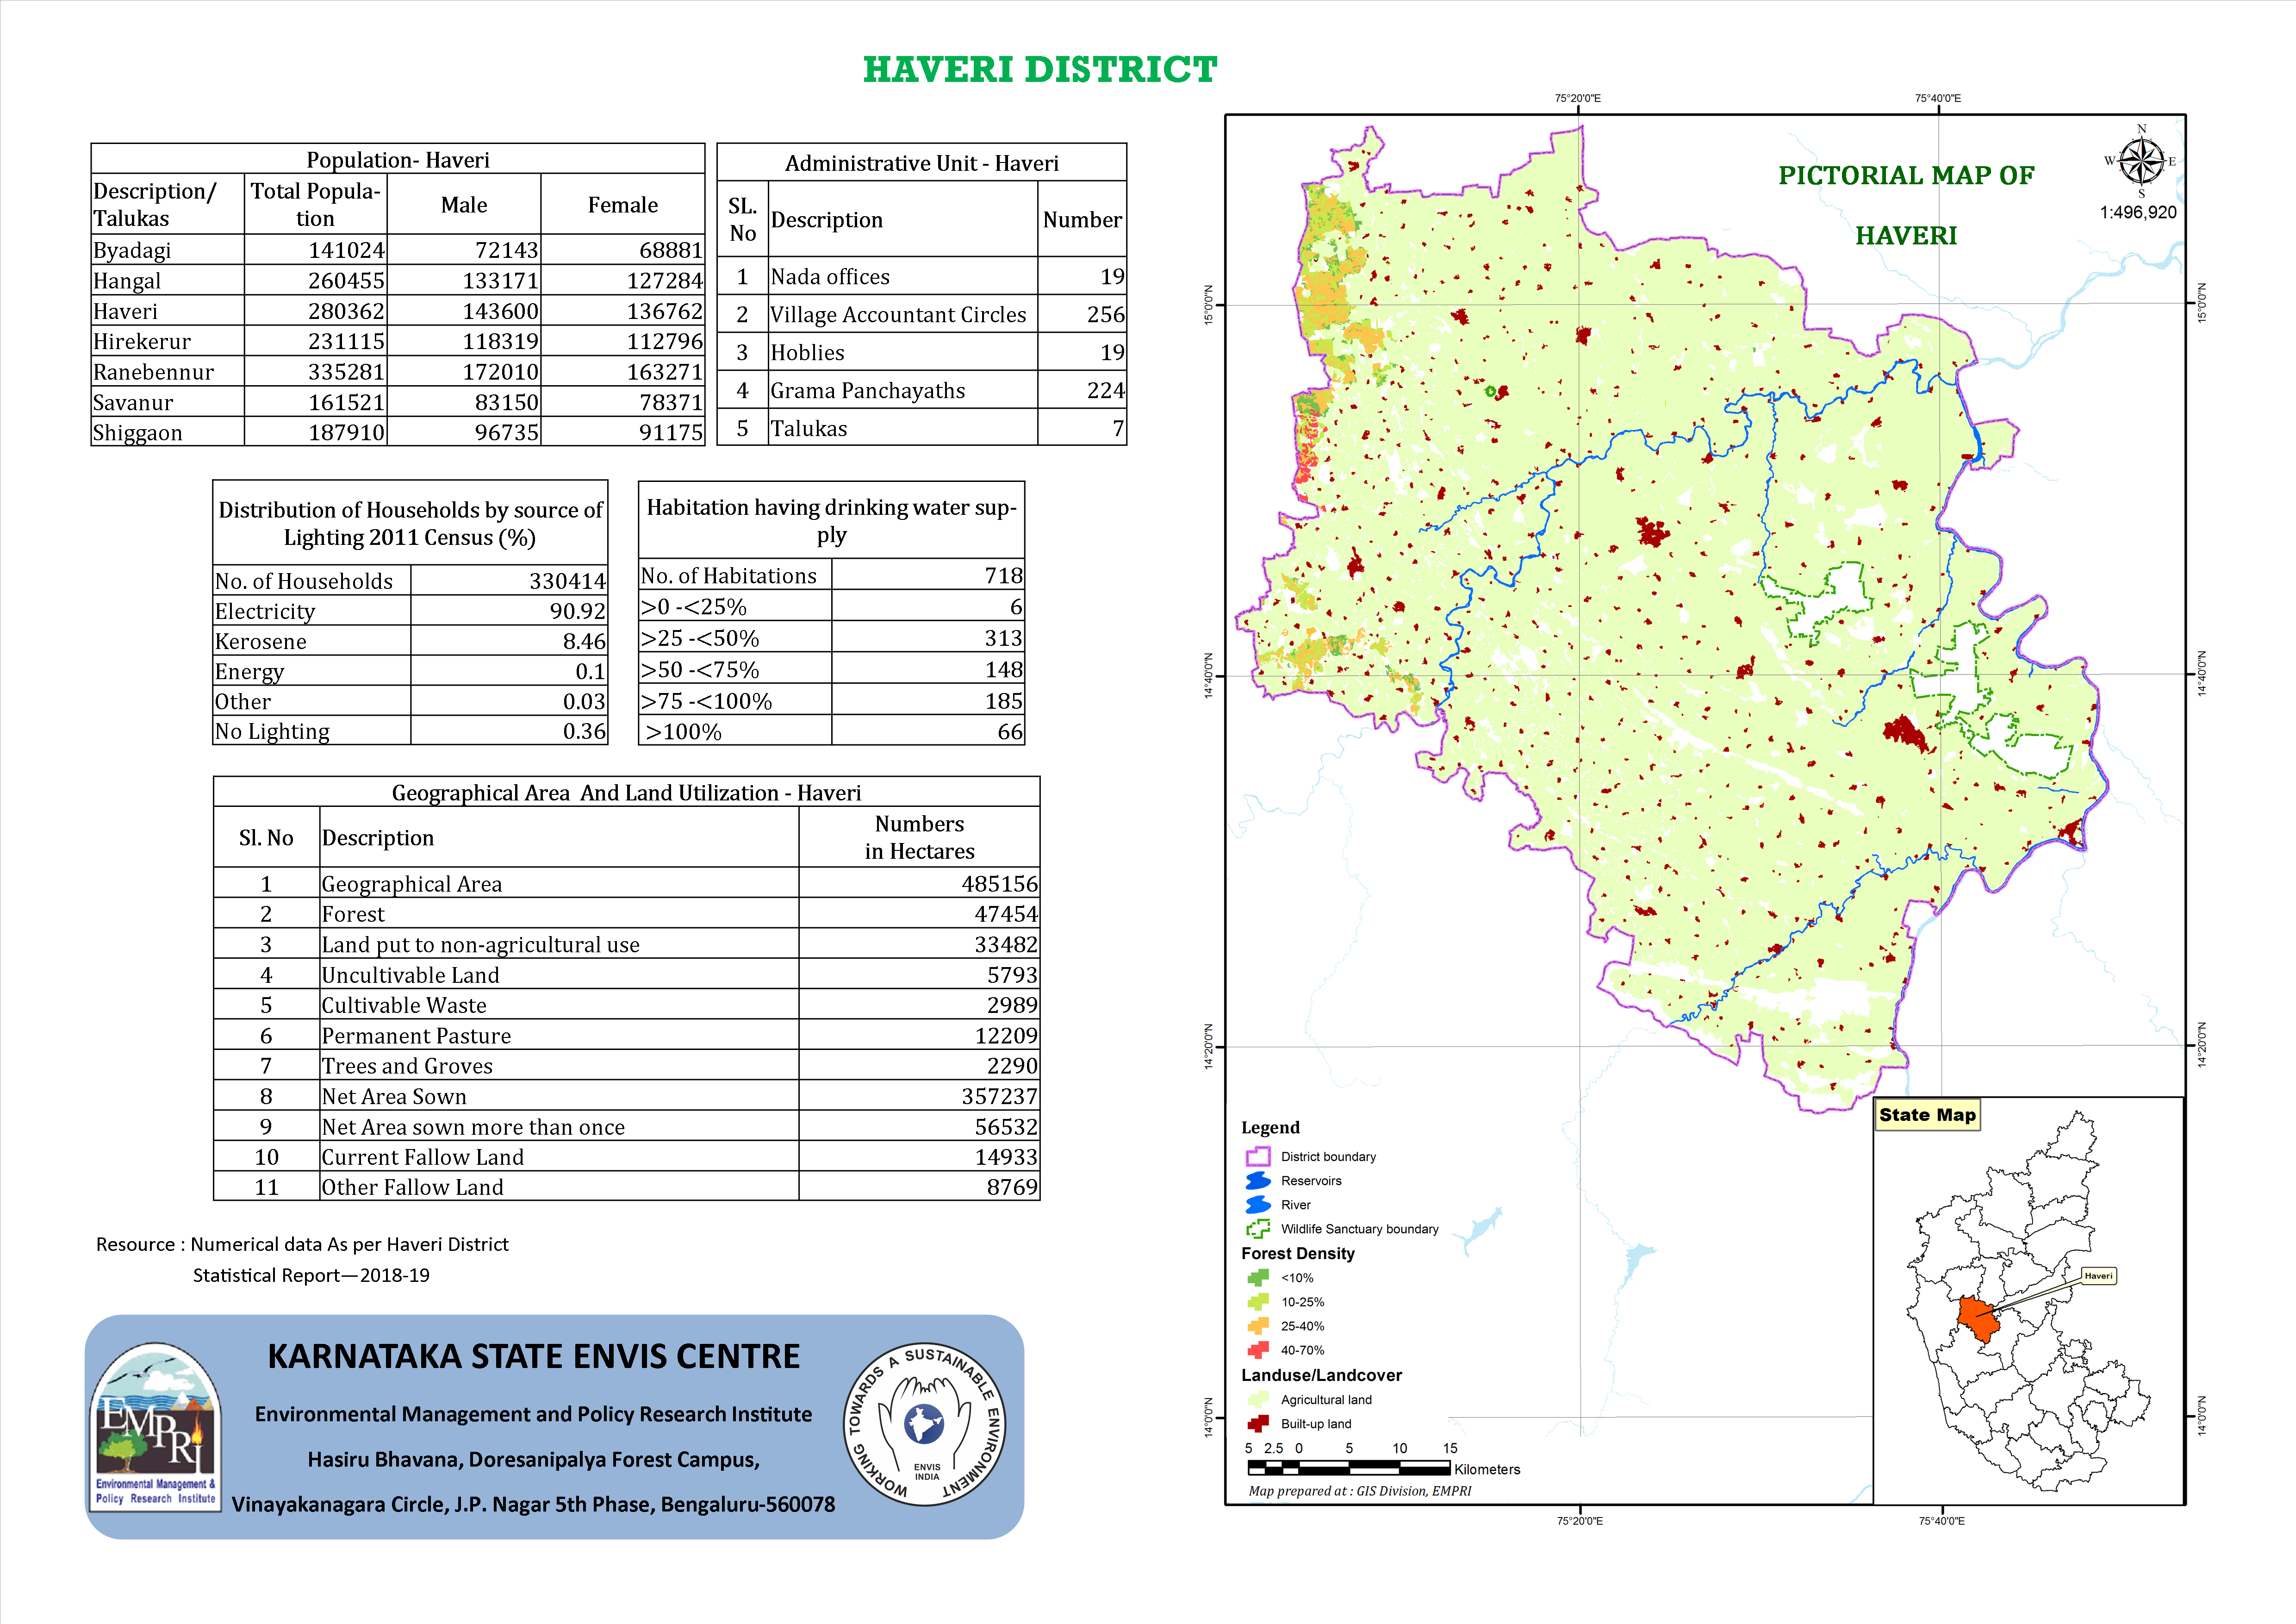Click the Statistical Report—2018-19 source line
The height and width of the screenshot is (1624, 2296).
click(311, 1276)
